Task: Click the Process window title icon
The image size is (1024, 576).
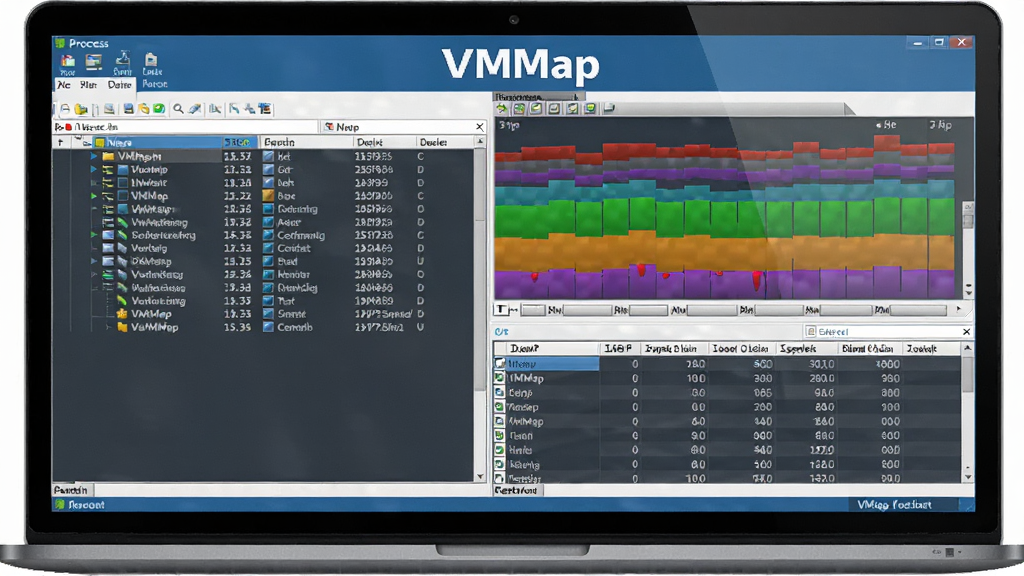Action: point(60,43)
